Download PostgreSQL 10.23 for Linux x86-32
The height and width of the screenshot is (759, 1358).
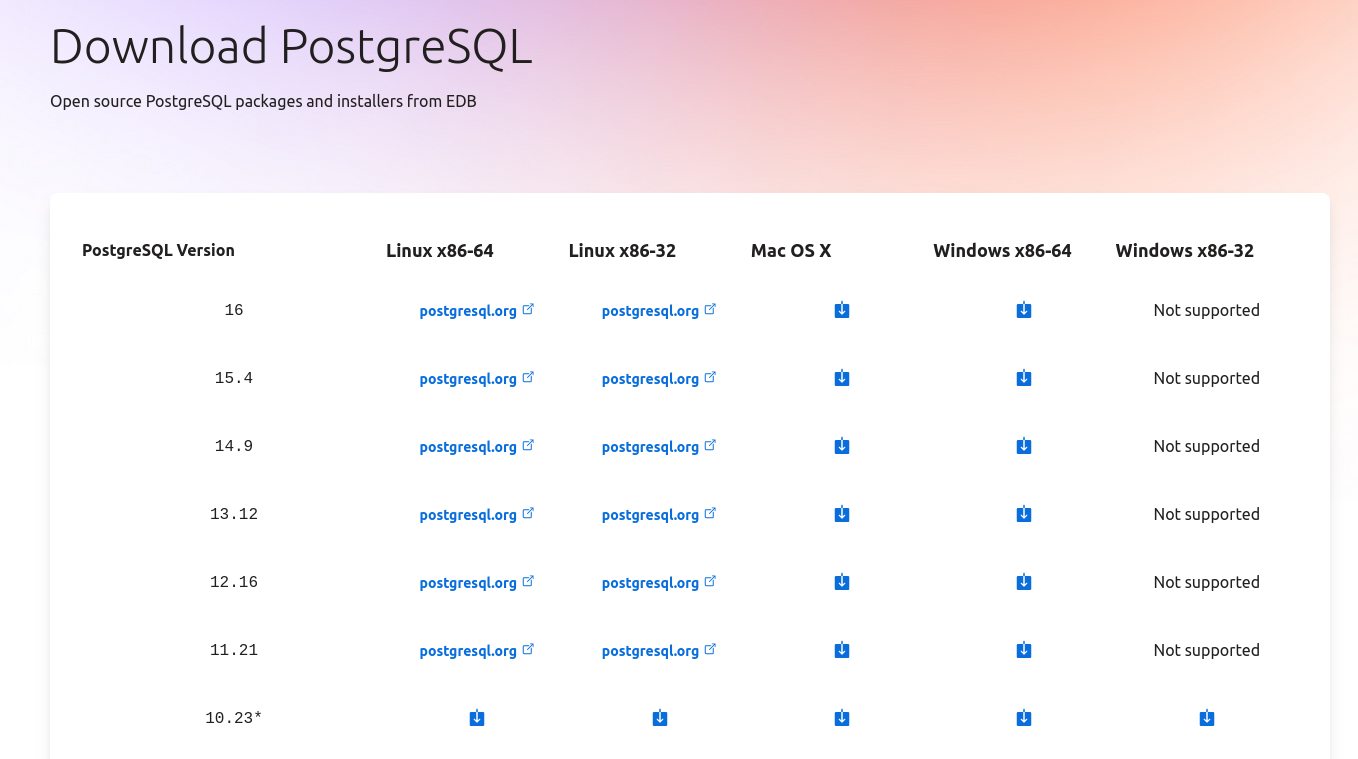coord(660,718)
